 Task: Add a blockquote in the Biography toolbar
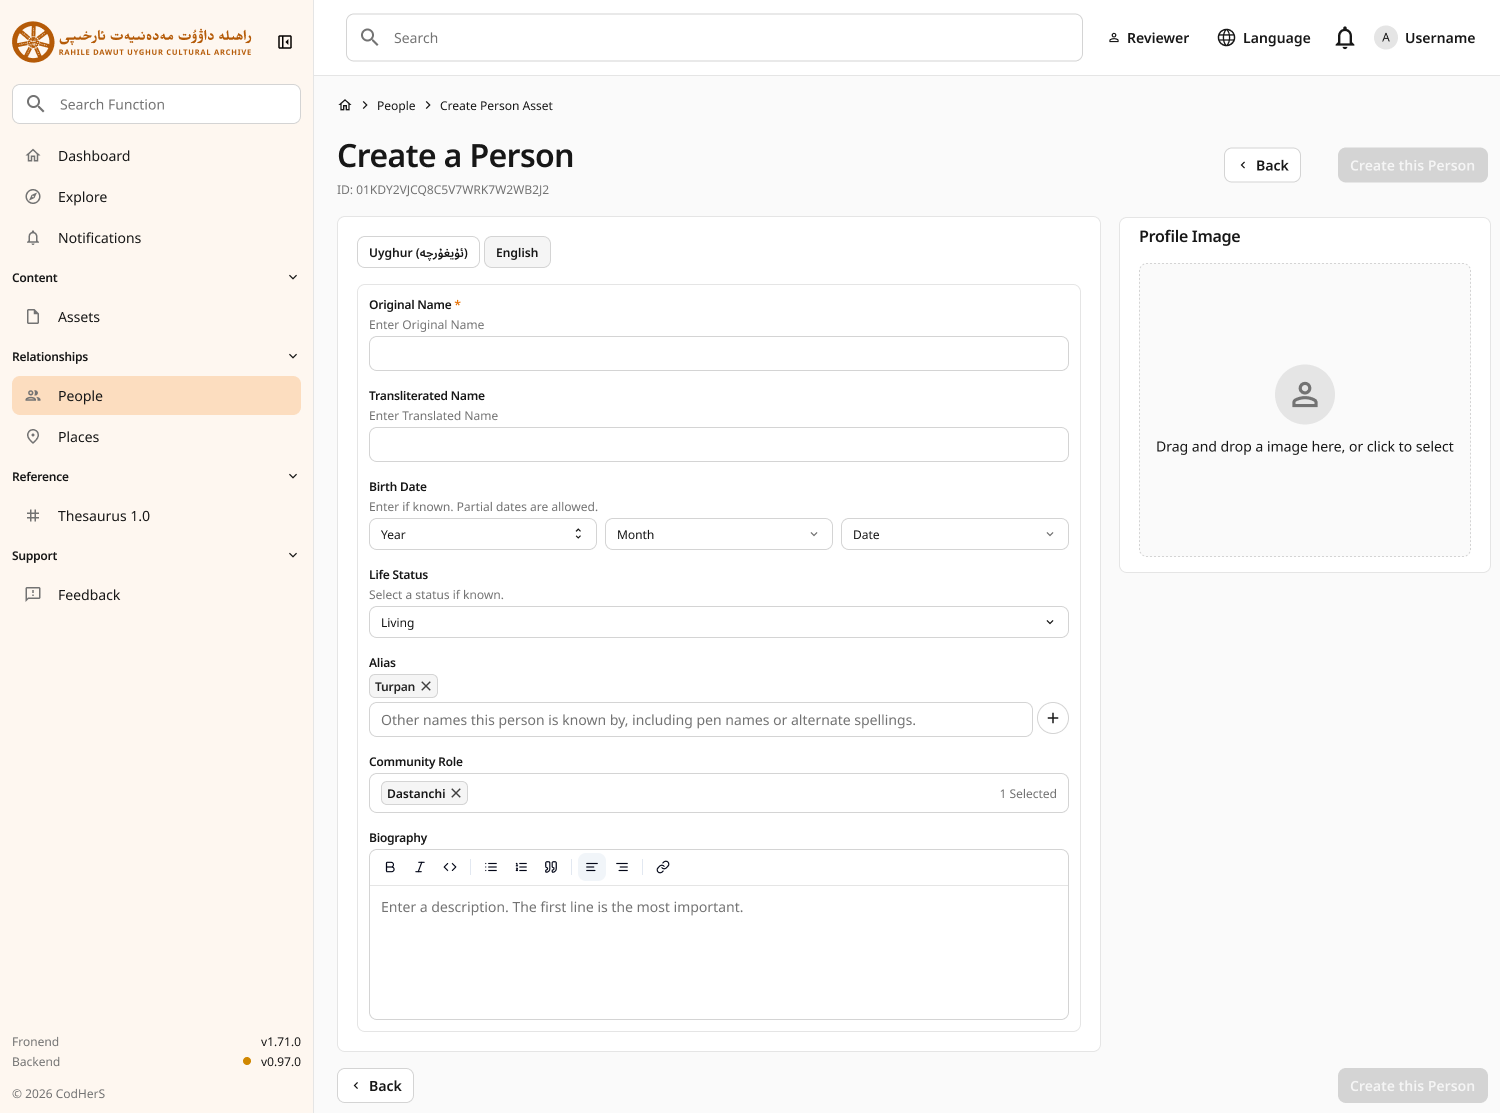[x=551, y=867]
